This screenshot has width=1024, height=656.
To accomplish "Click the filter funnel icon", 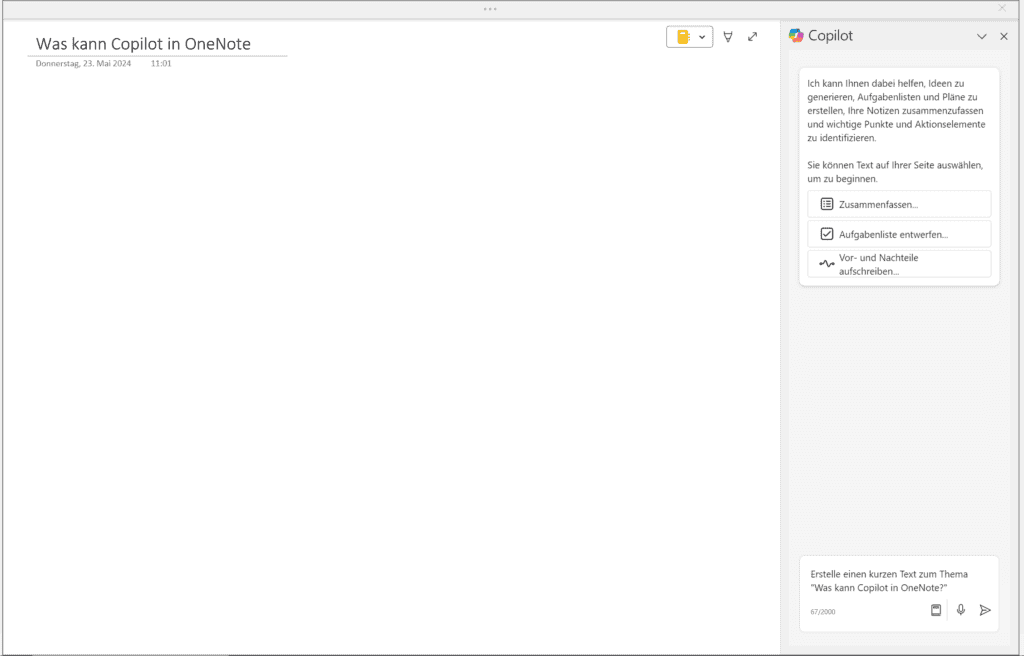I will coord(728,37).
